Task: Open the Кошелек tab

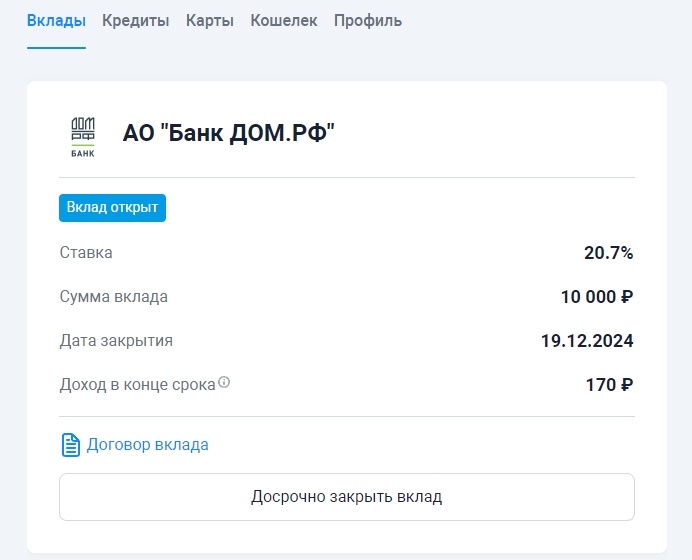Action: (284, 21)
